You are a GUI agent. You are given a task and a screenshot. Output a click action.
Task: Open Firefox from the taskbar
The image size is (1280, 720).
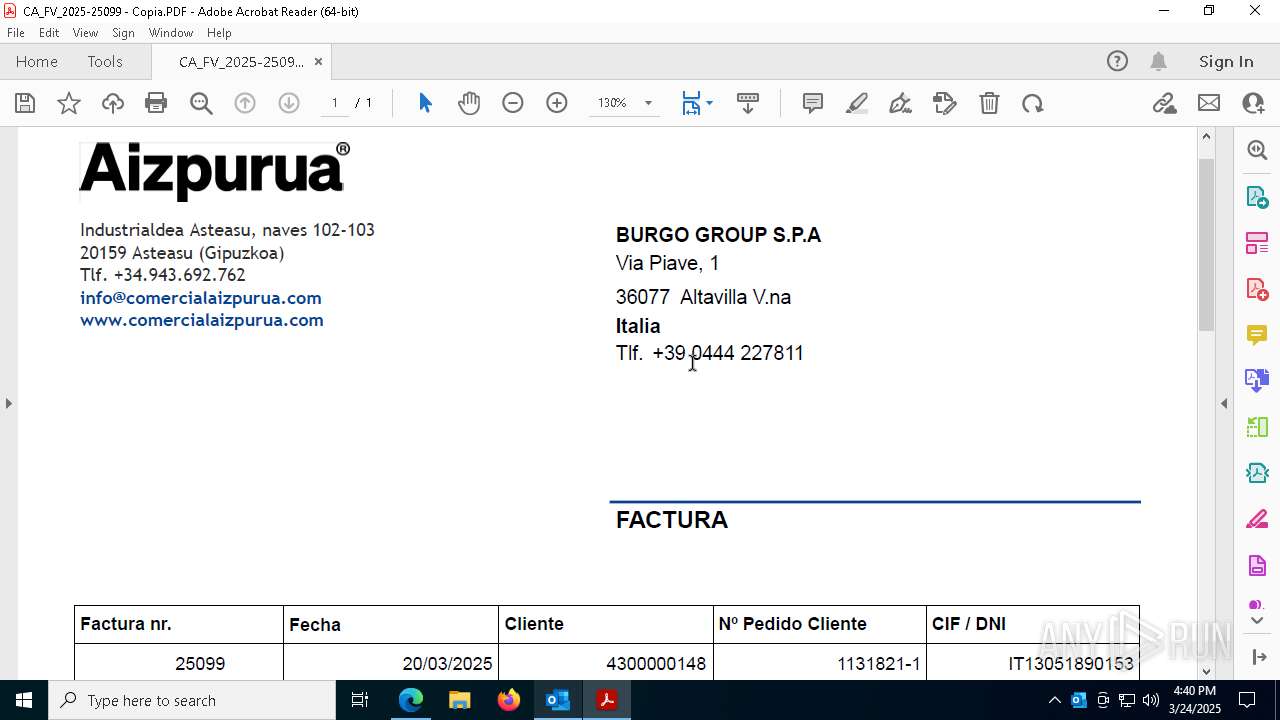(x=509, y=700)
